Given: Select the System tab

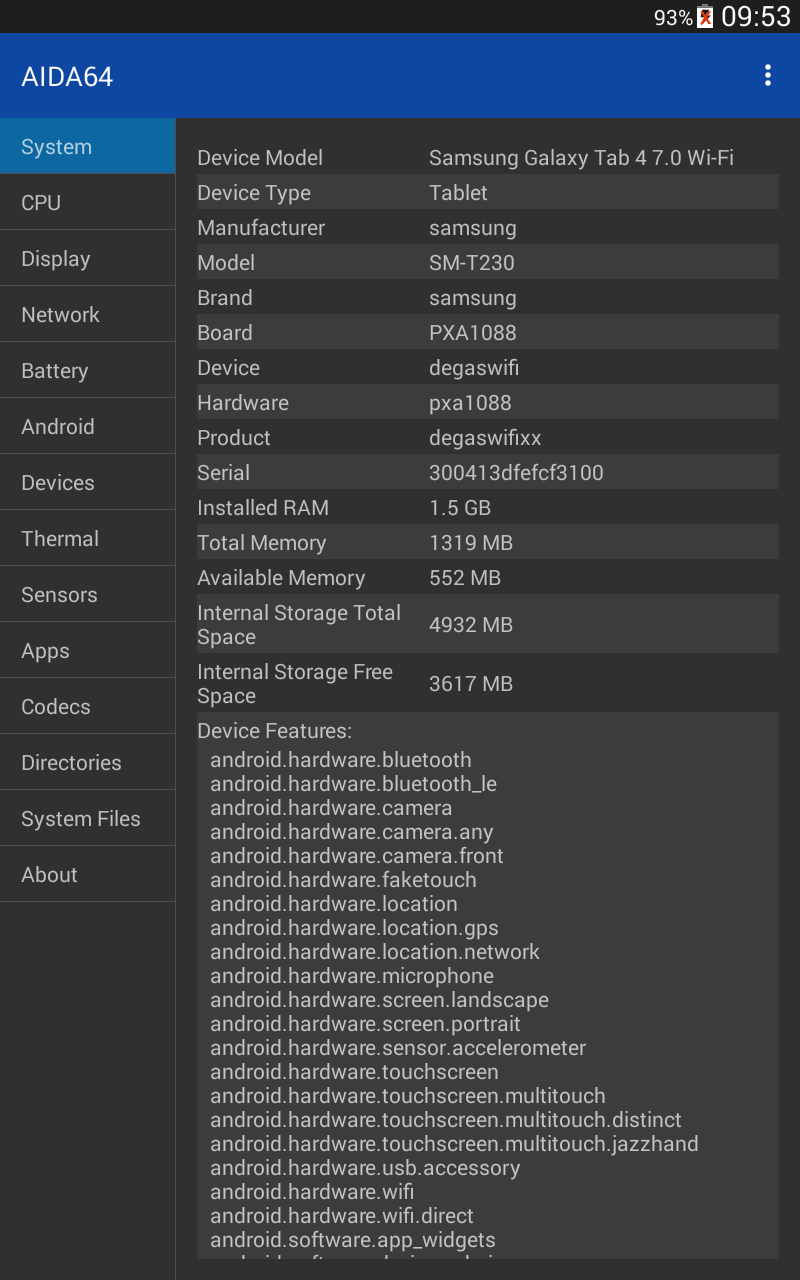Looking at the screenshot, I should (87, 147).
